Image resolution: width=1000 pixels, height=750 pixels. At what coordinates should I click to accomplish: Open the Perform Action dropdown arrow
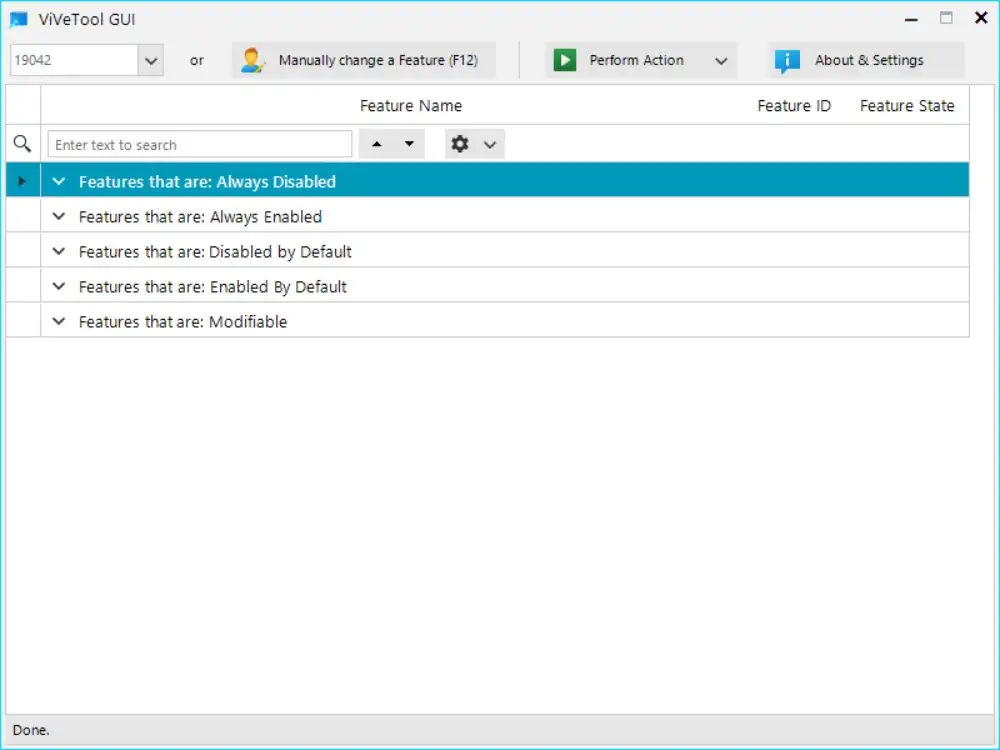[x=722, y=60]
